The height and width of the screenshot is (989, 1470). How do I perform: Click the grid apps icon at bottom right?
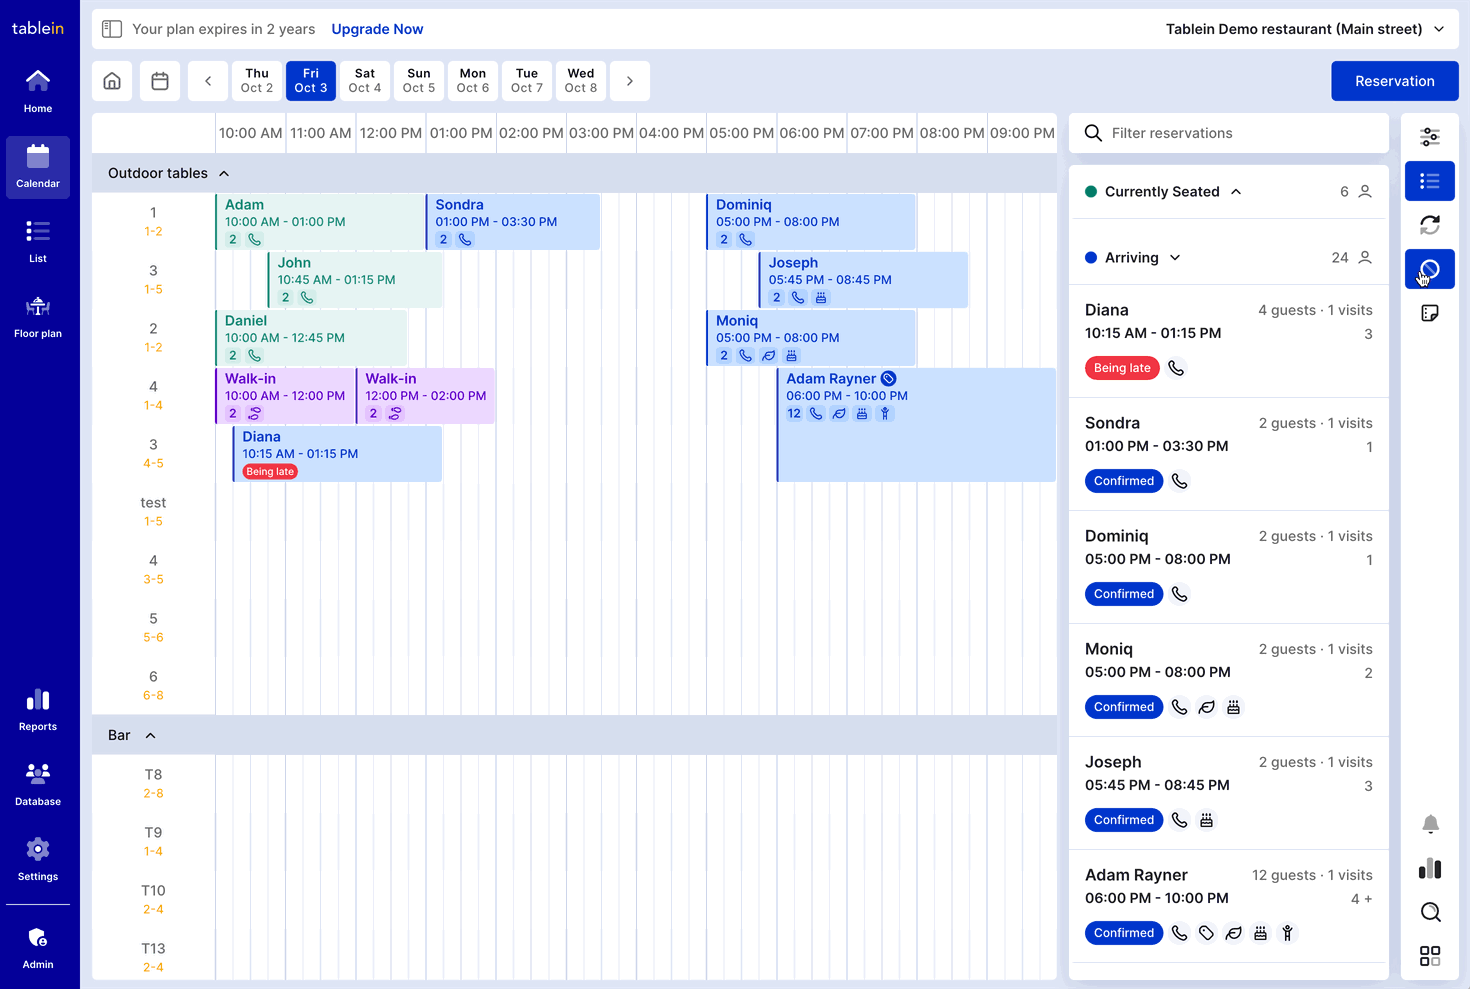pyautogui.click(x=1430, y=956)
